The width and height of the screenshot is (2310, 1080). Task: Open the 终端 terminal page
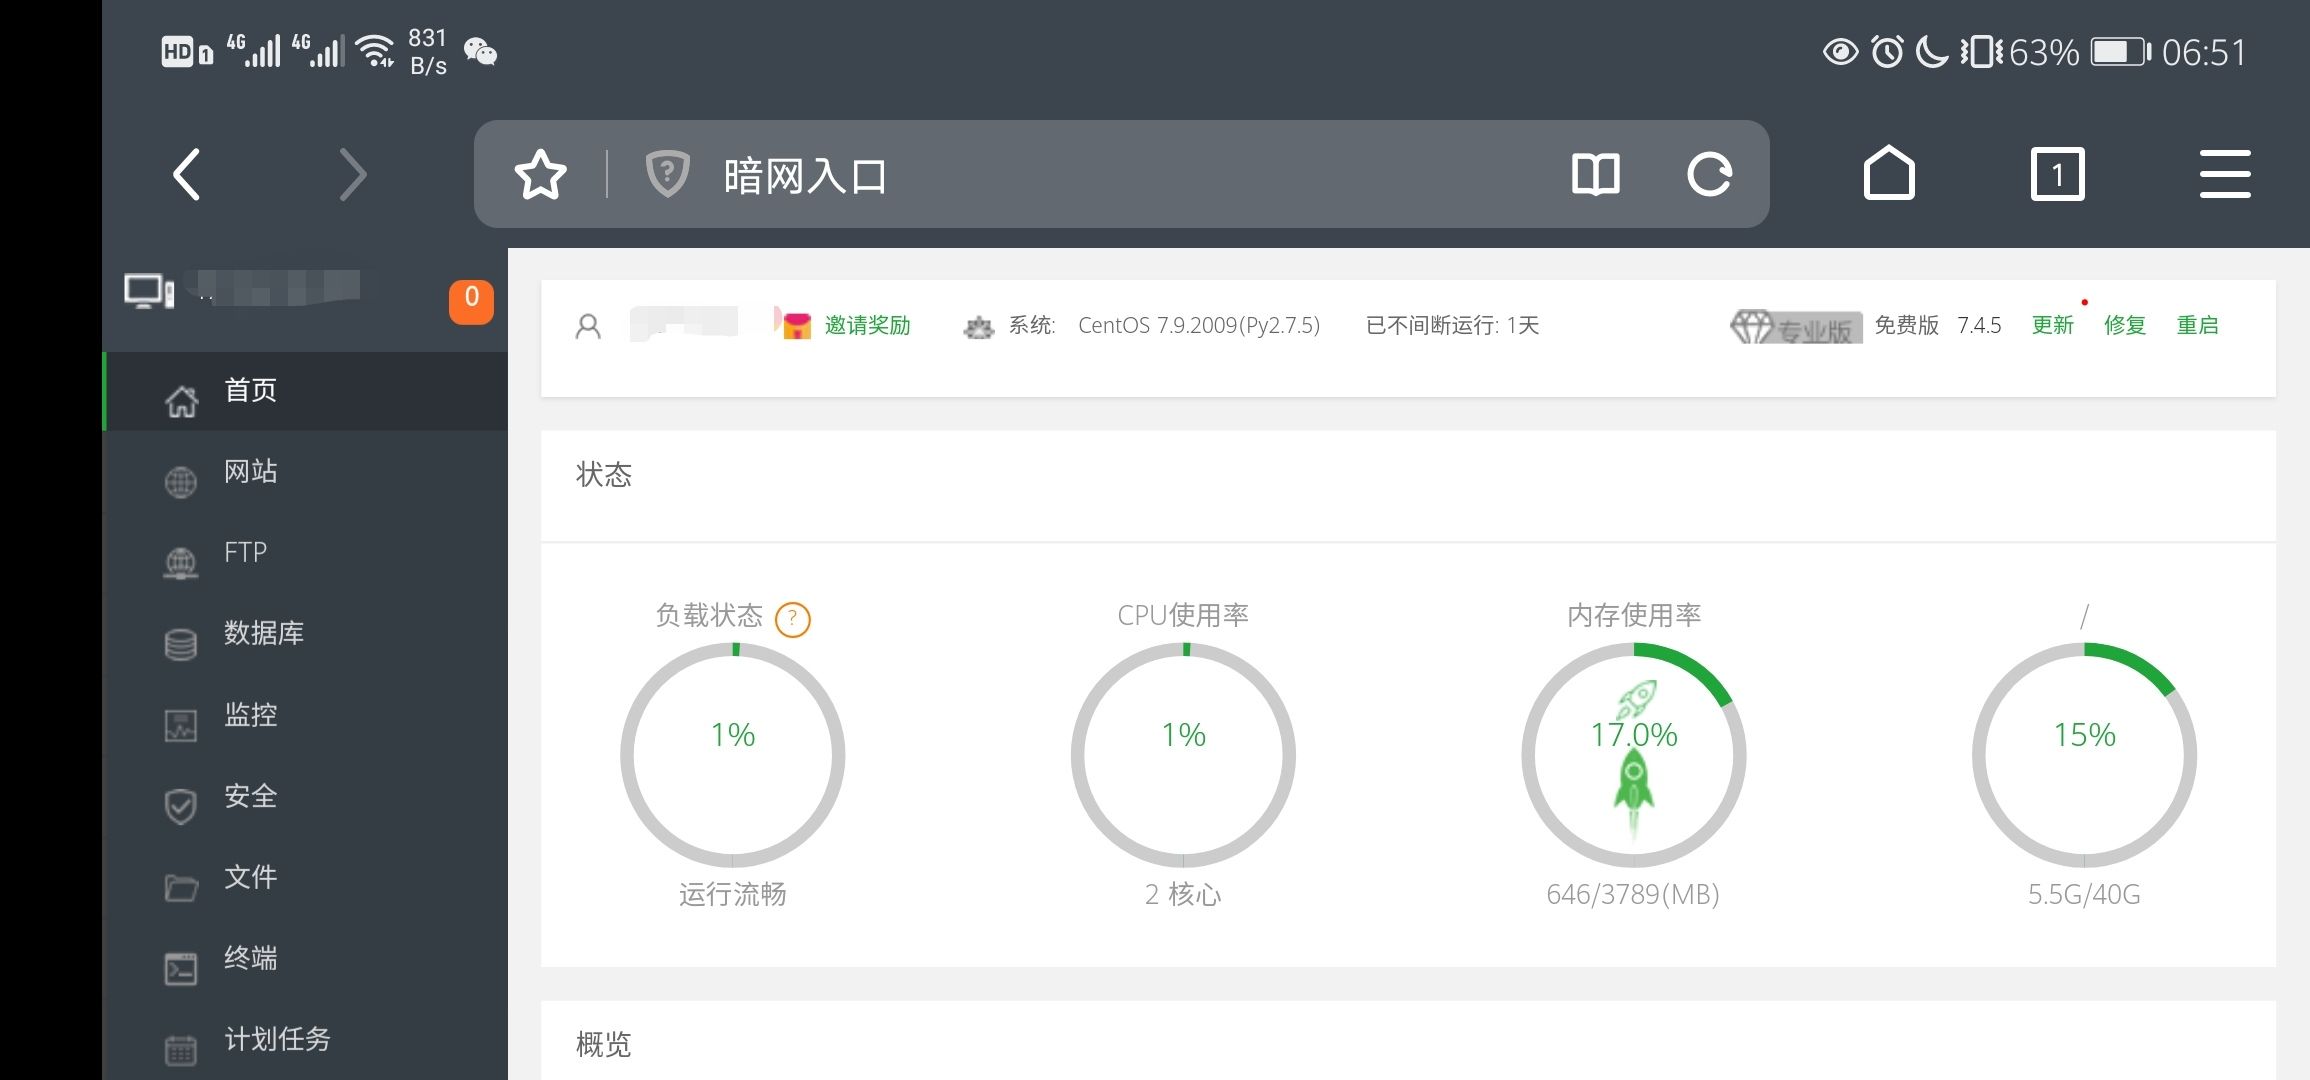click(x=250, y=958)
